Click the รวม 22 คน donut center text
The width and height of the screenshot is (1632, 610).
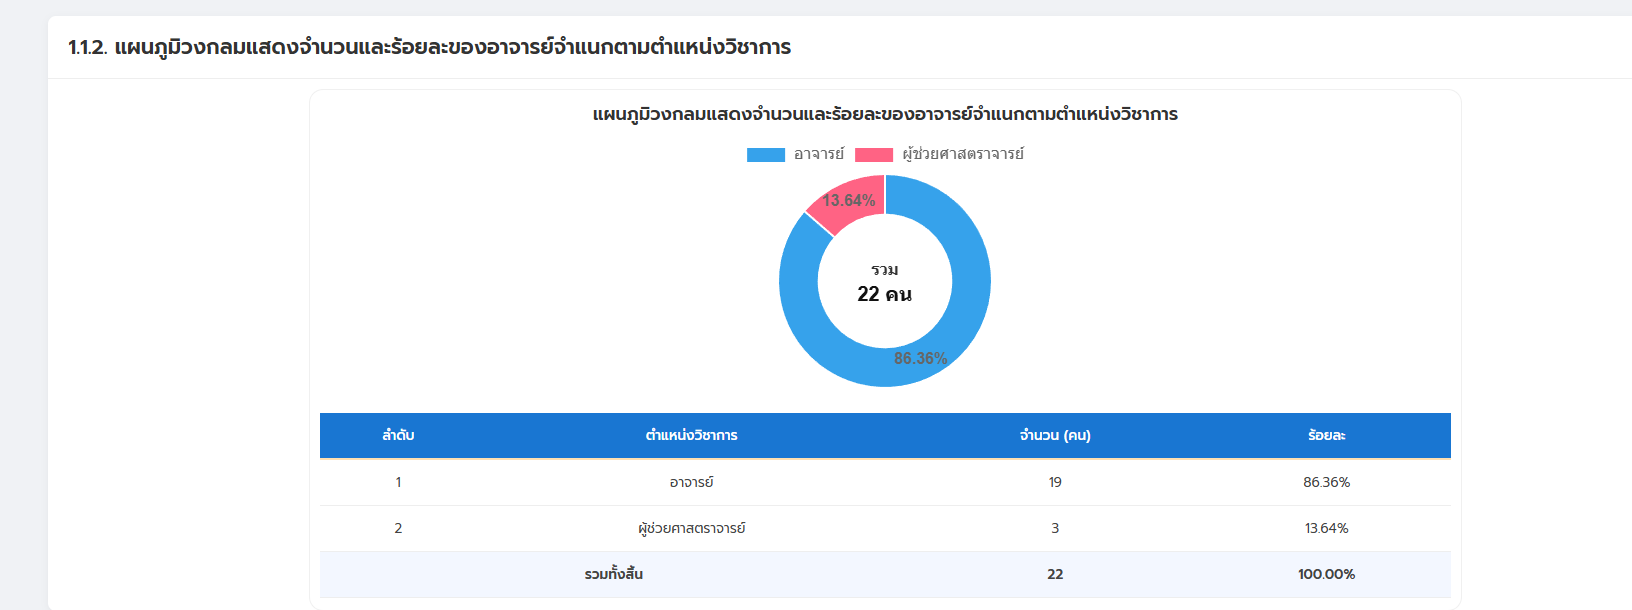pyautogui.click(x=884, y=283)
